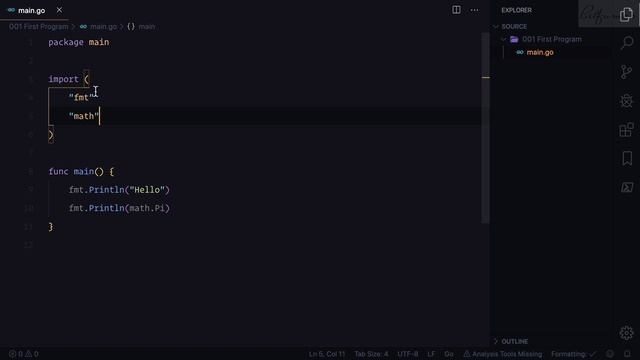The width and height of the screenshot is (640, 360).
Task: Click the Formatting status item
Action: click(573, 354)
